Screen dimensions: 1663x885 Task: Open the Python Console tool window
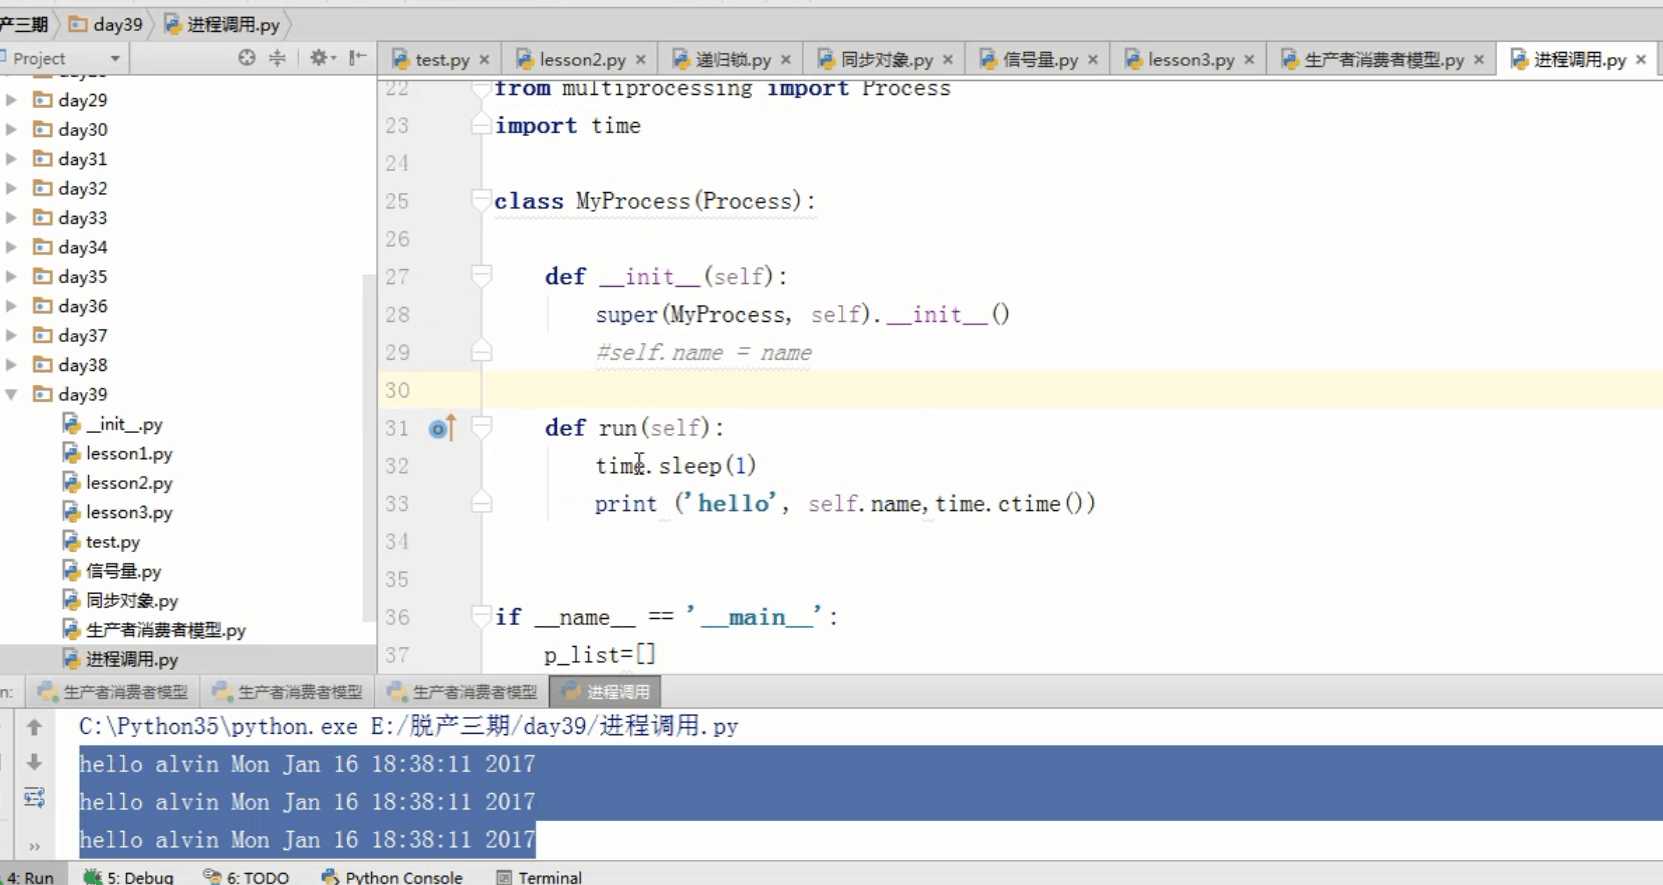392,877
